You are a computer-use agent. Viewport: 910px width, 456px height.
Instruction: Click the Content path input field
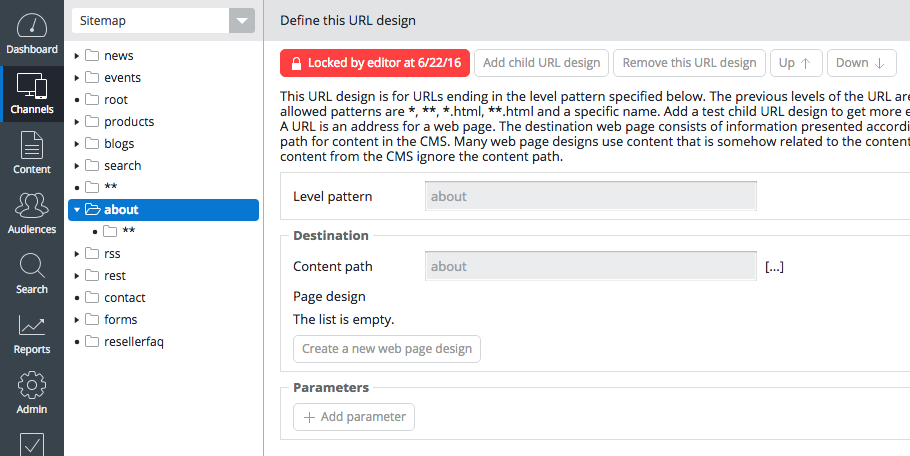591,266
